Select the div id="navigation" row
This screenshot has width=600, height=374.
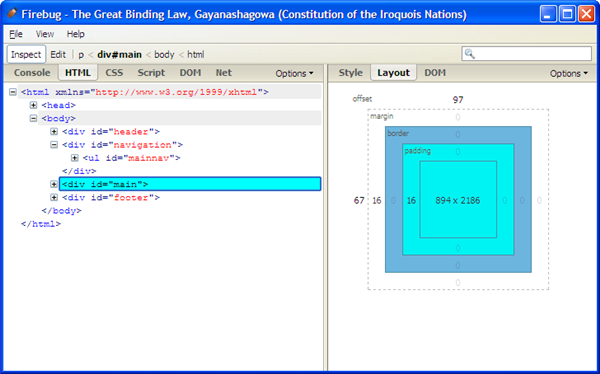(122, 145)
